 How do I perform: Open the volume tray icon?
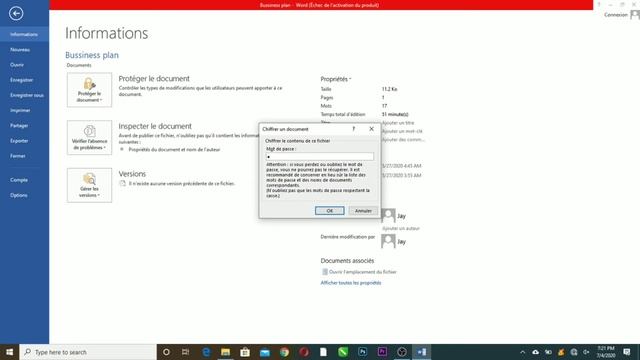click(586, 352)
